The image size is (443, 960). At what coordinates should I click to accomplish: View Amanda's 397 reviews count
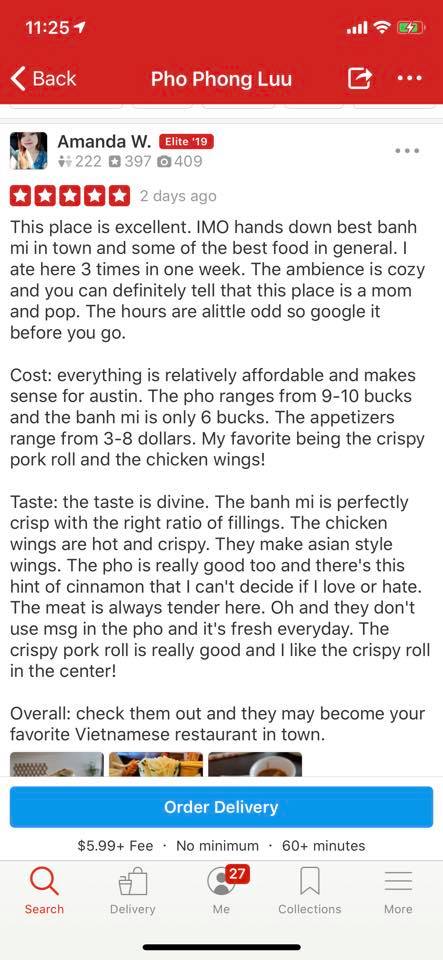tap(131, 162)
